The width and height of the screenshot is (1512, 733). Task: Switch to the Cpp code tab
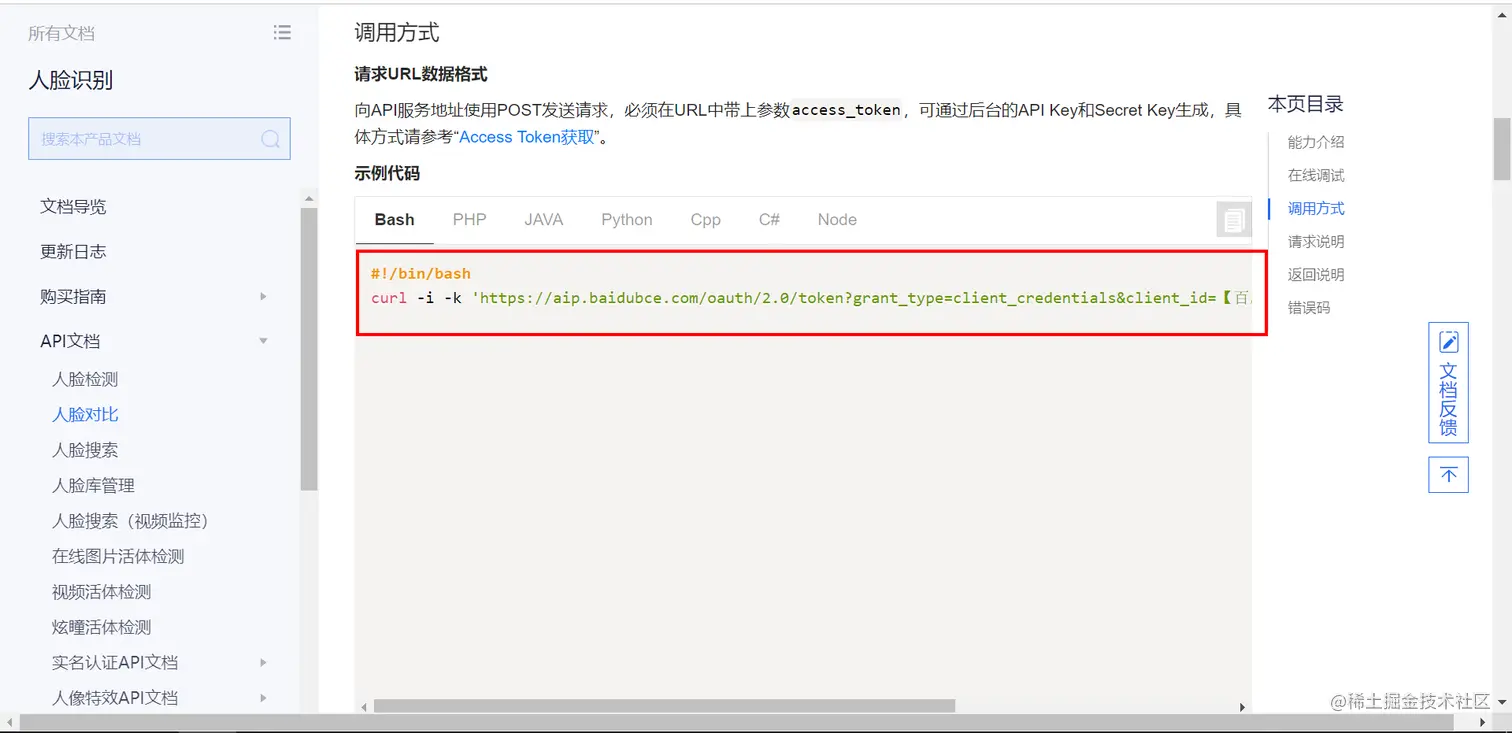705,220
